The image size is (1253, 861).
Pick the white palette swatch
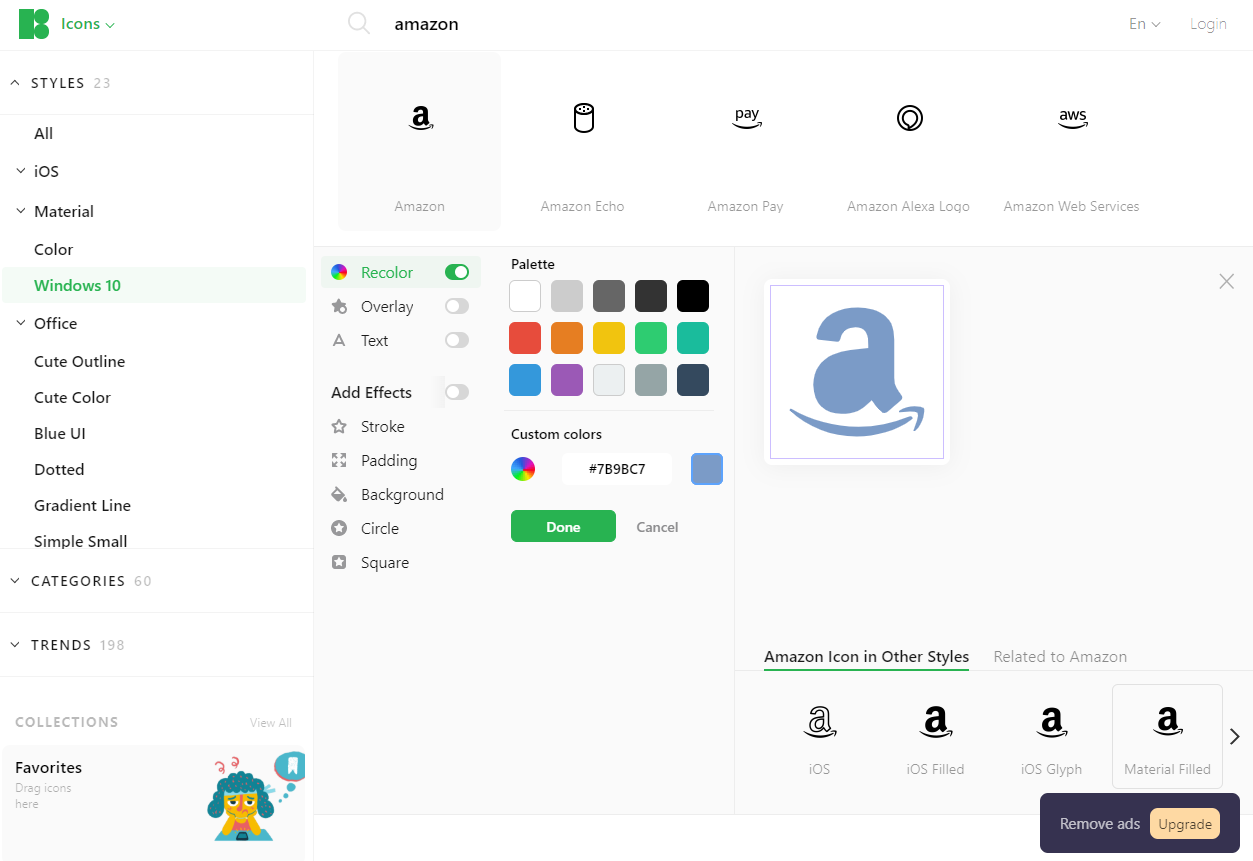[525, 296]
